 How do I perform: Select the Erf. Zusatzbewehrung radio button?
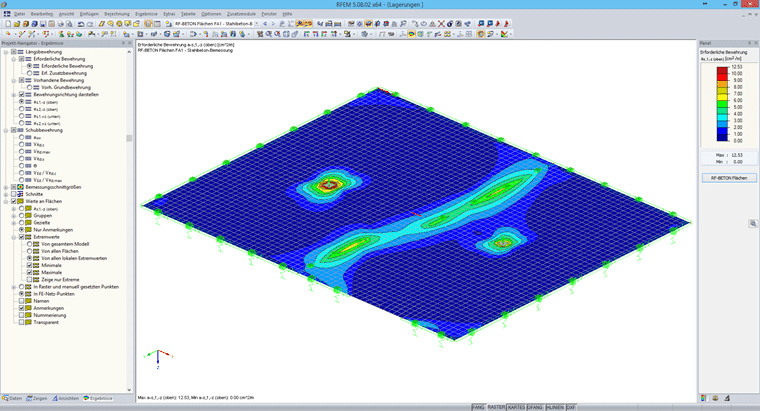pos(30,73)
